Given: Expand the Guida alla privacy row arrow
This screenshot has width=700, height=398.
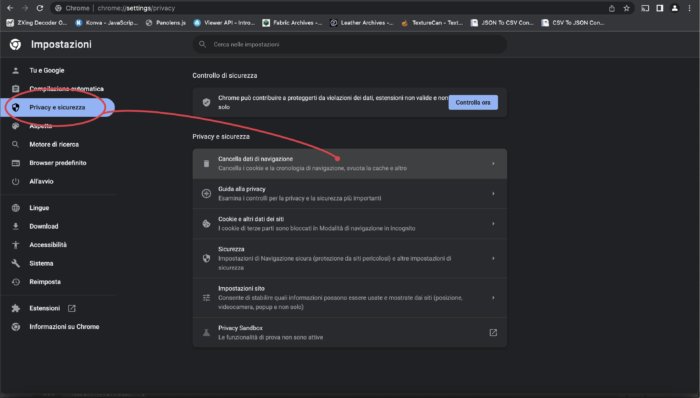Looking at the screenshot, I should pyautogui.click(x=493, y=194).
